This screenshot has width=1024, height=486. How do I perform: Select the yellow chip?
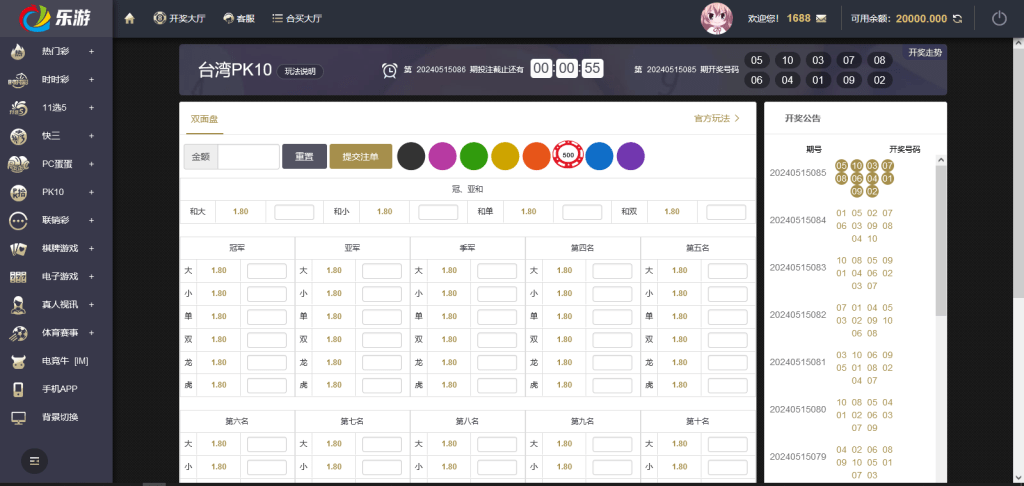[505, 155]
